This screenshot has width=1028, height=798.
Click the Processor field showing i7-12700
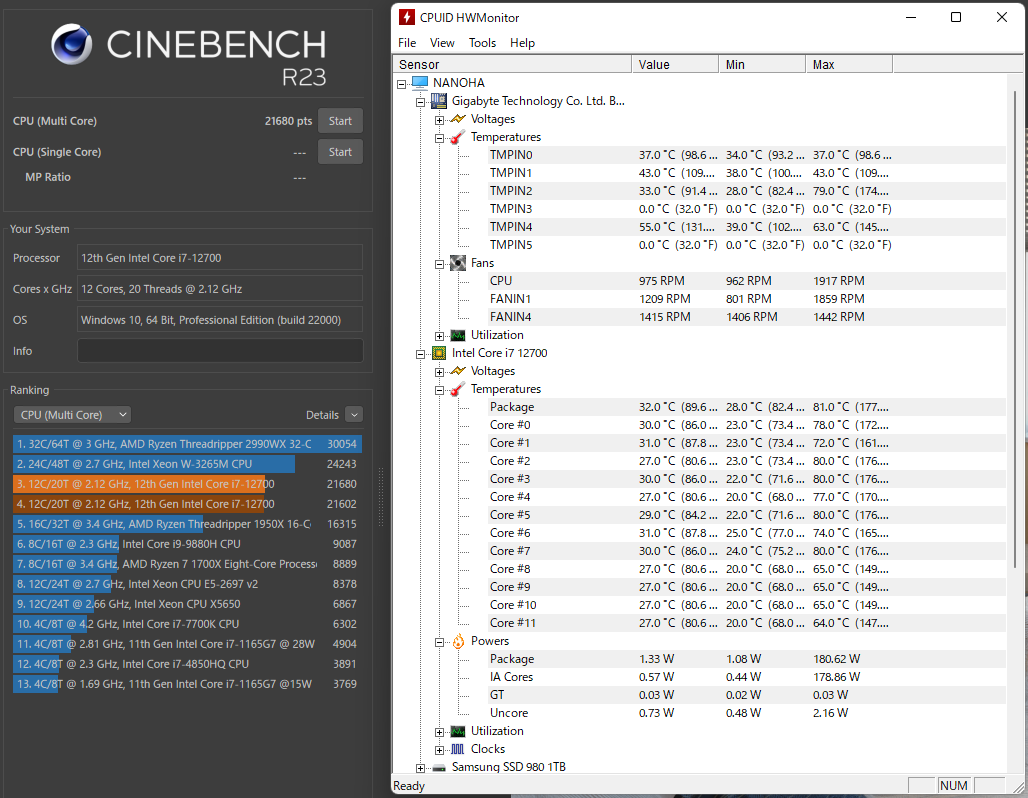tap(220, 258)
